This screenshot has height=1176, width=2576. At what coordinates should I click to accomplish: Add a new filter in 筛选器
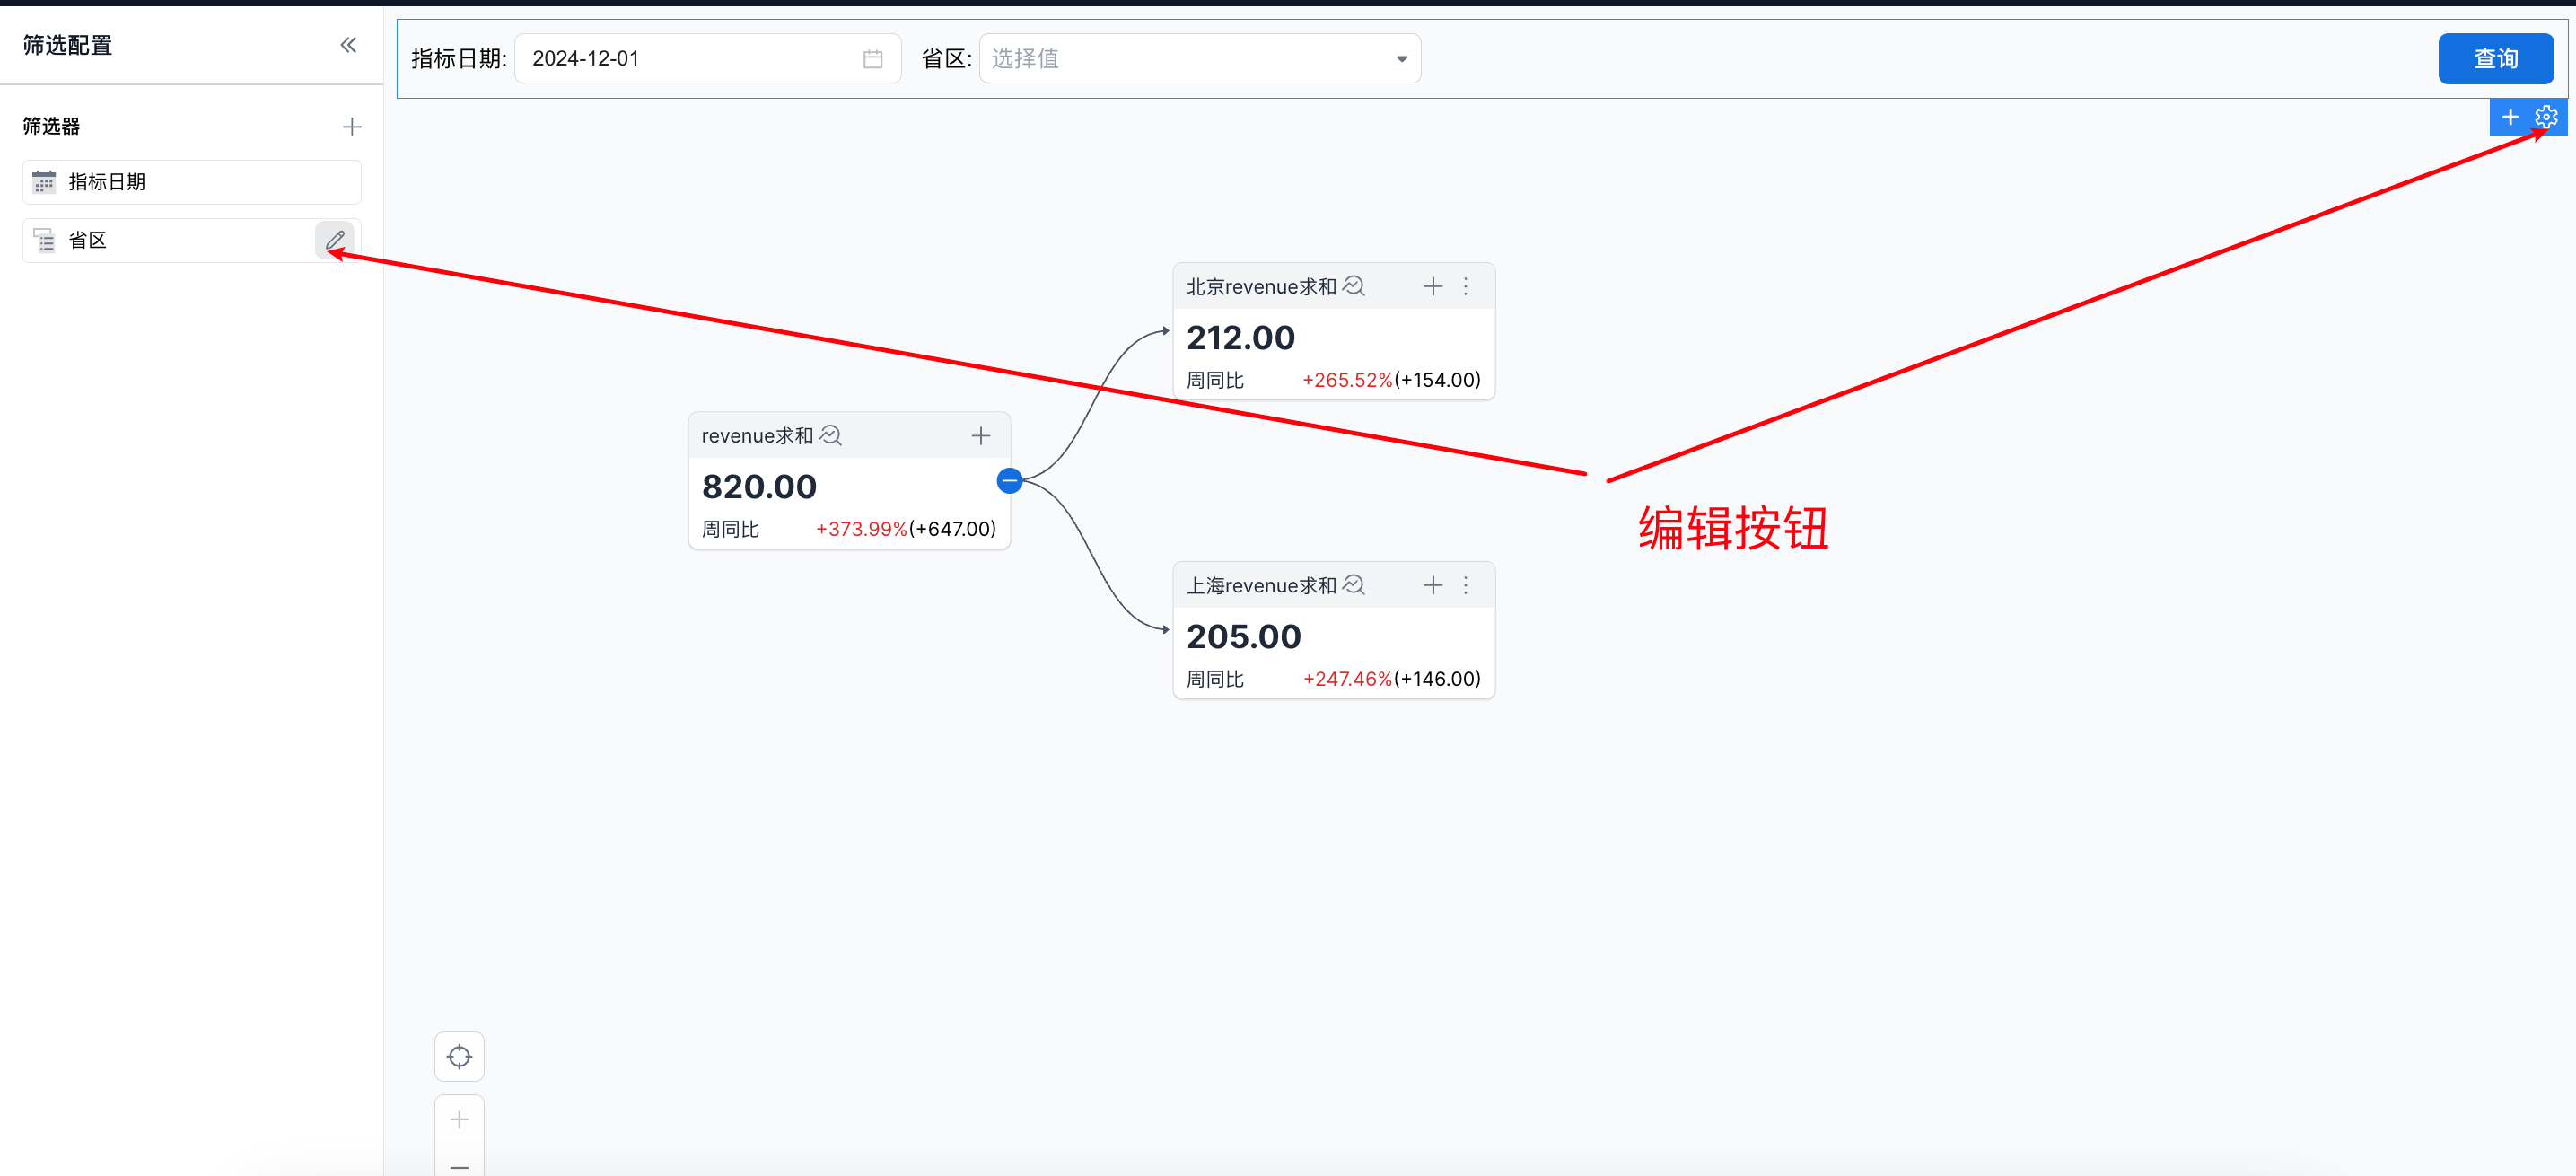pyautogui.click(x=351, y=127)
